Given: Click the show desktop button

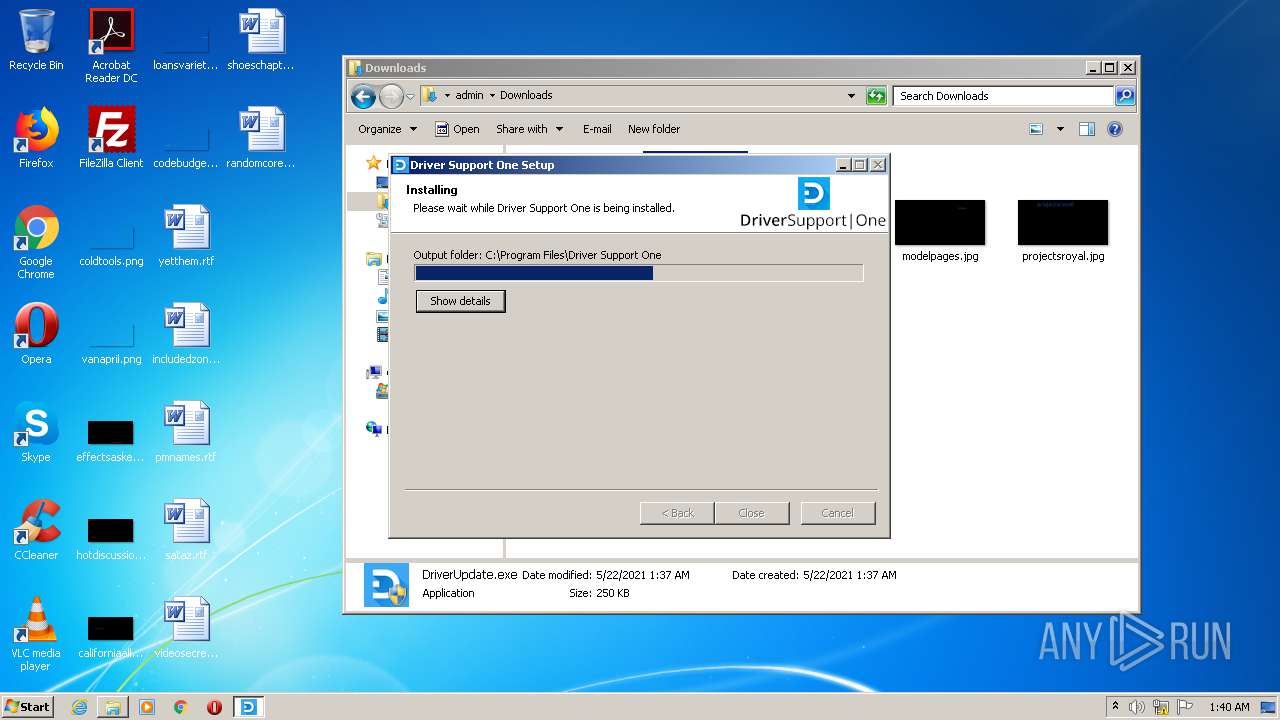Looking at the screenshot, I should coord(1270,707).
